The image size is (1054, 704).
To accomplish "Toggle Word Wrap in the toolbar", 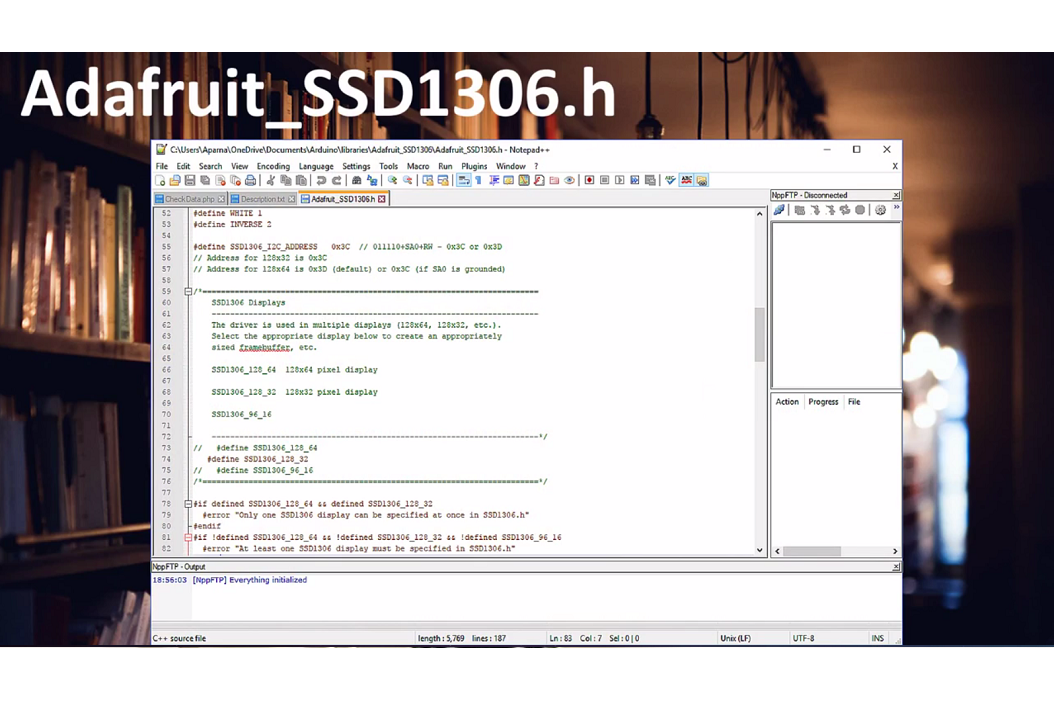I will point(462,180).
